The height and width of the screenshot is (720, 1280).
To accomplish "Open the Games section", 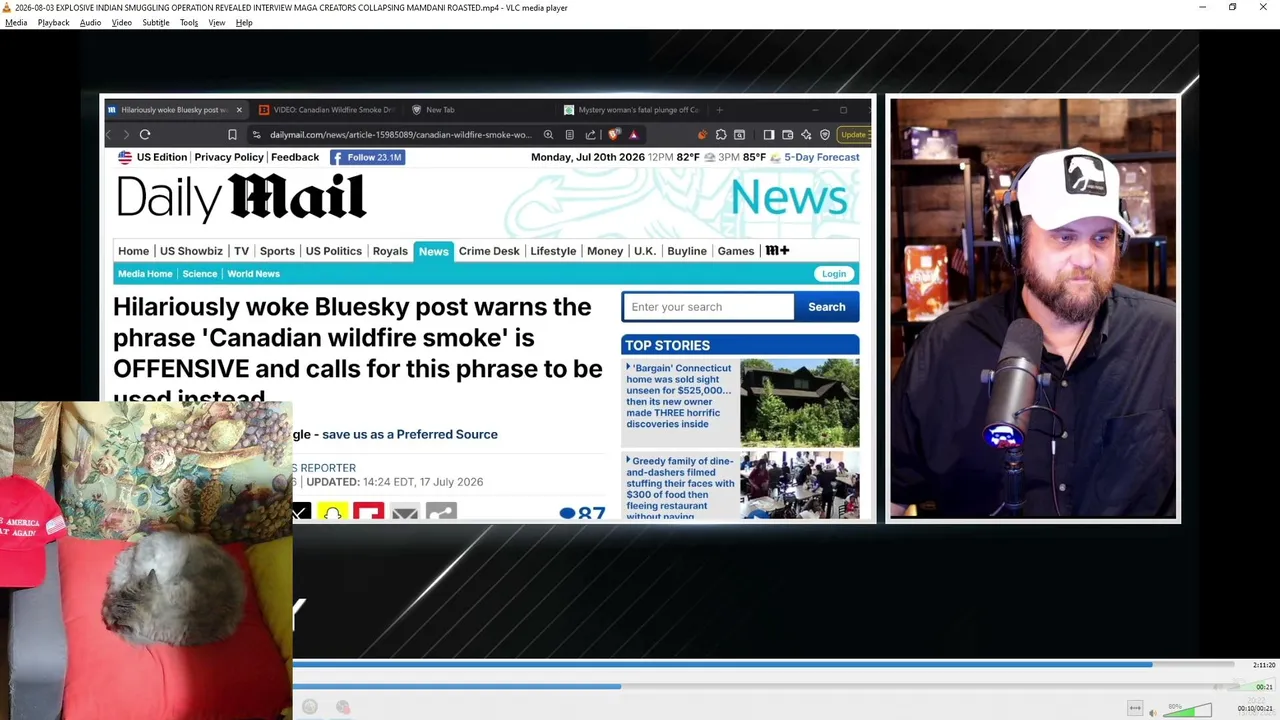I will coord(736,251).
